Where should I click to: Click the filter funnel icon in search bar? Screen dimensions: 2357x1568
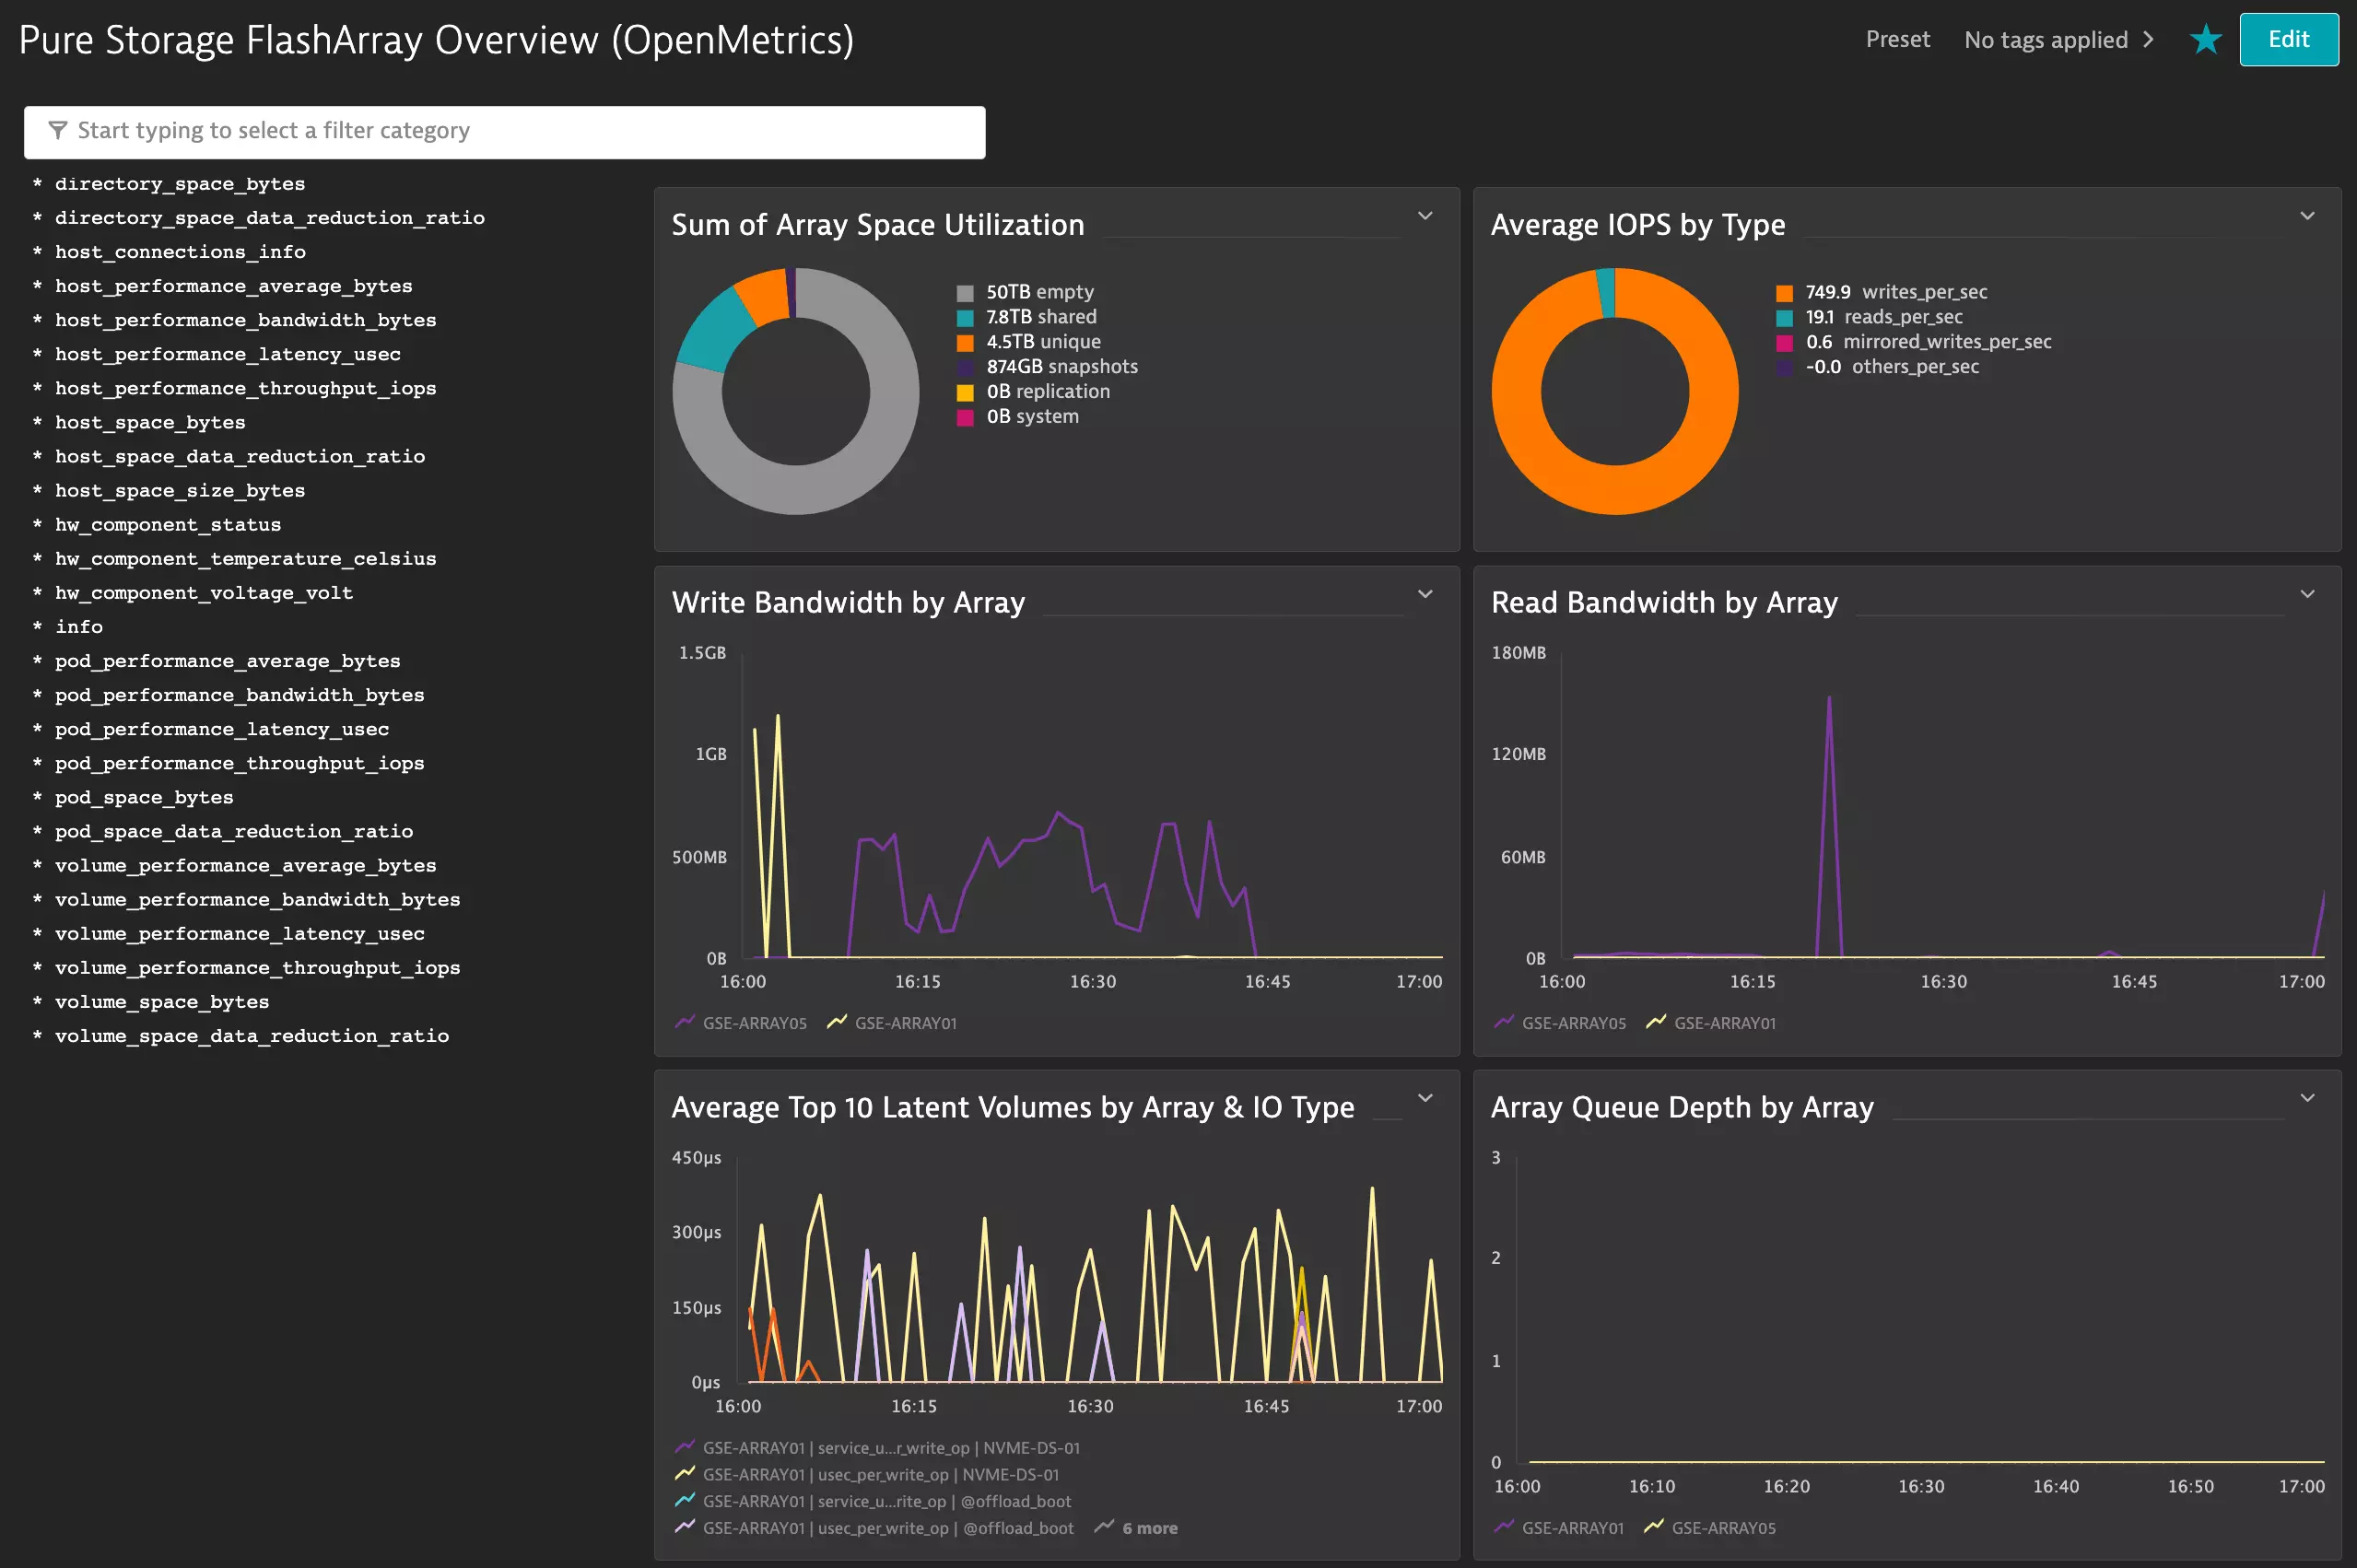[x=57, y=130]
